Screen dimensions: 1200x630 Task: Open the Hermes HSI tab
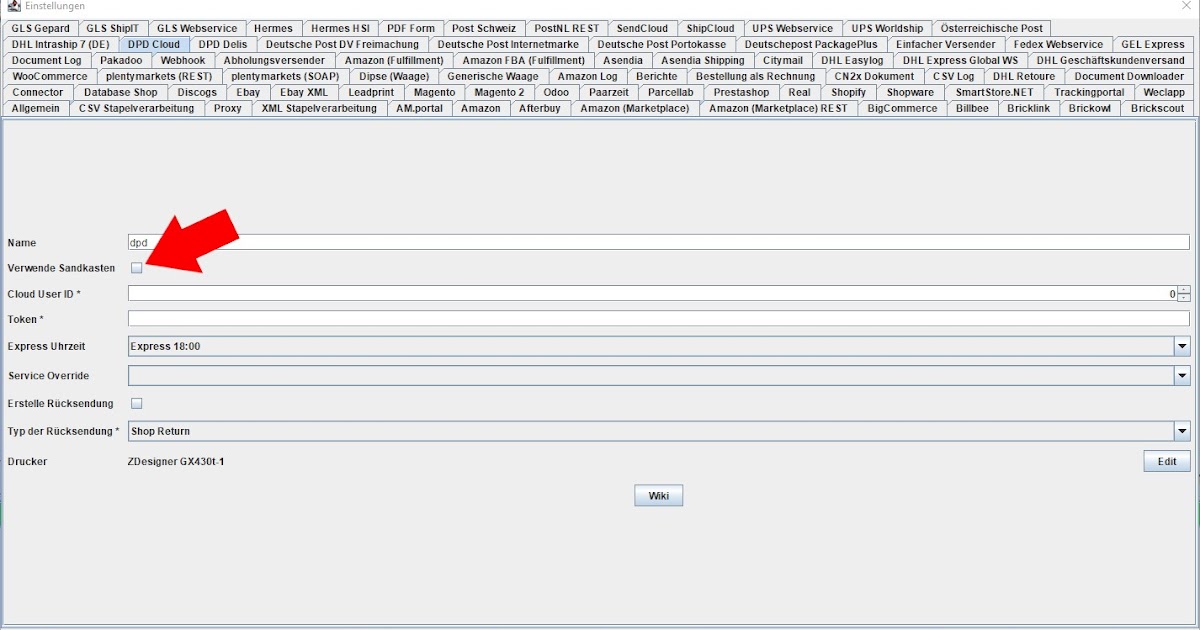(x=340, y=28)
